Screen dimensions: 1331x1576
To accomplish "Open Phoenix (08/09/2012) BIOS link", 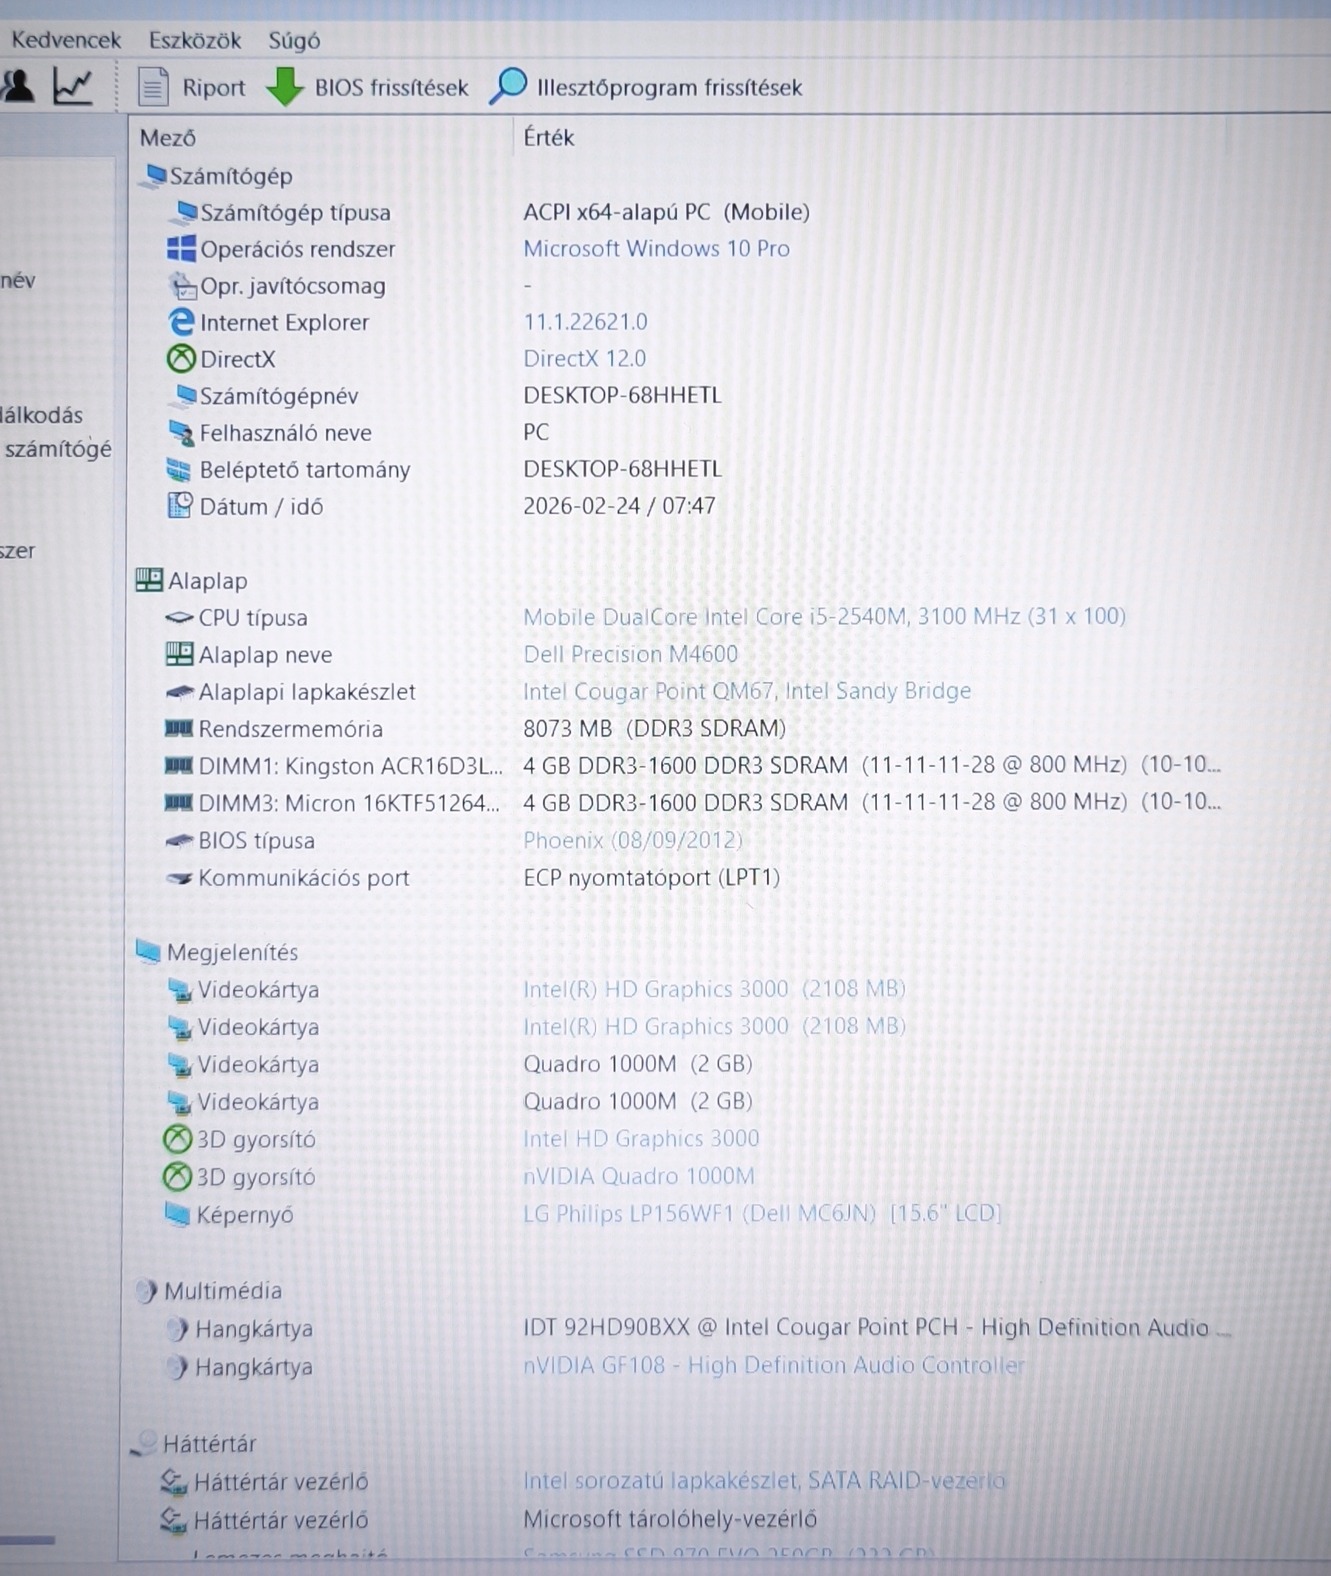I will (x=633, y=840).
